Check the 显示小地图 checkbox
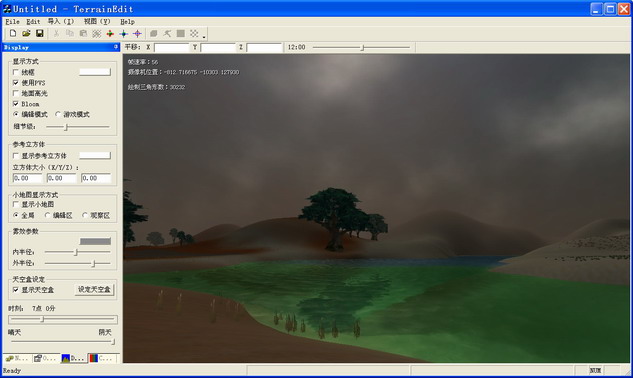The image size is (633, 378). (16, 204)
